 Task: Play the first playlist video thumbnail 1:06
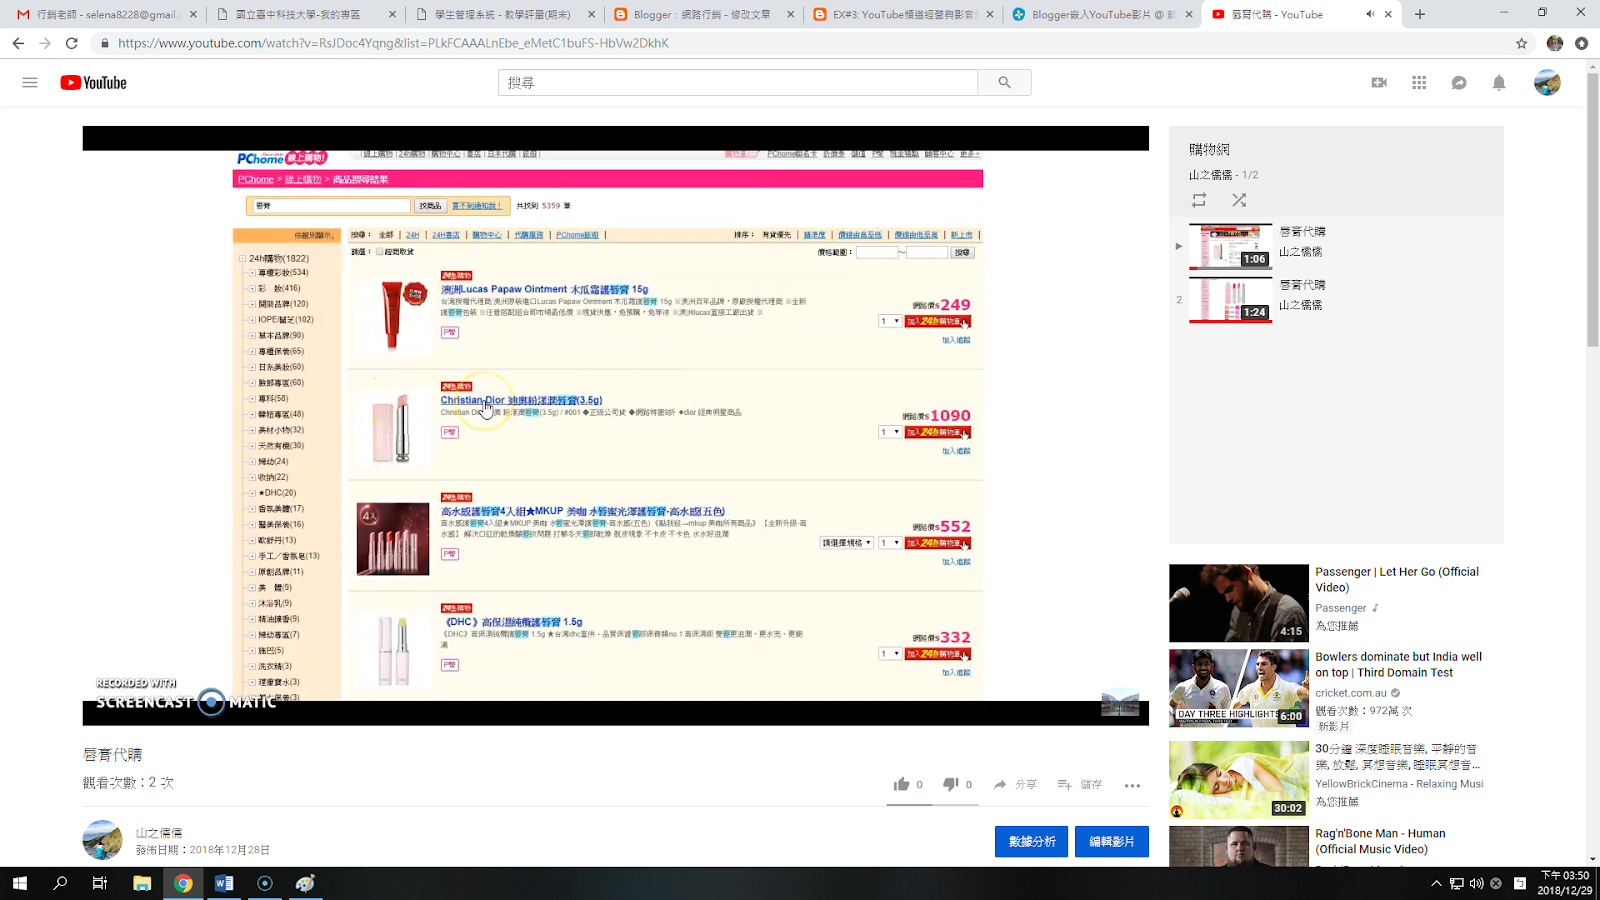point(1230,247)
